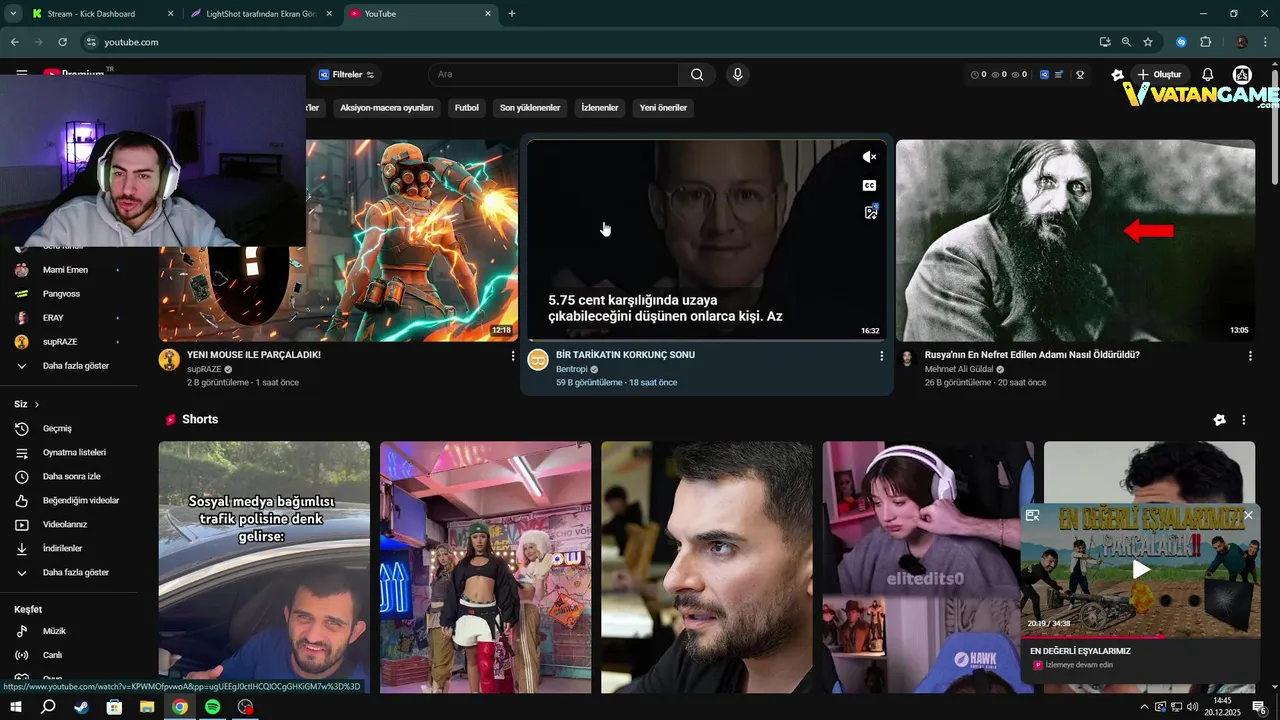This screenshot has height=720, width=1280.
Task: Focus the Ara search field
Action: (x=555, y=74)
